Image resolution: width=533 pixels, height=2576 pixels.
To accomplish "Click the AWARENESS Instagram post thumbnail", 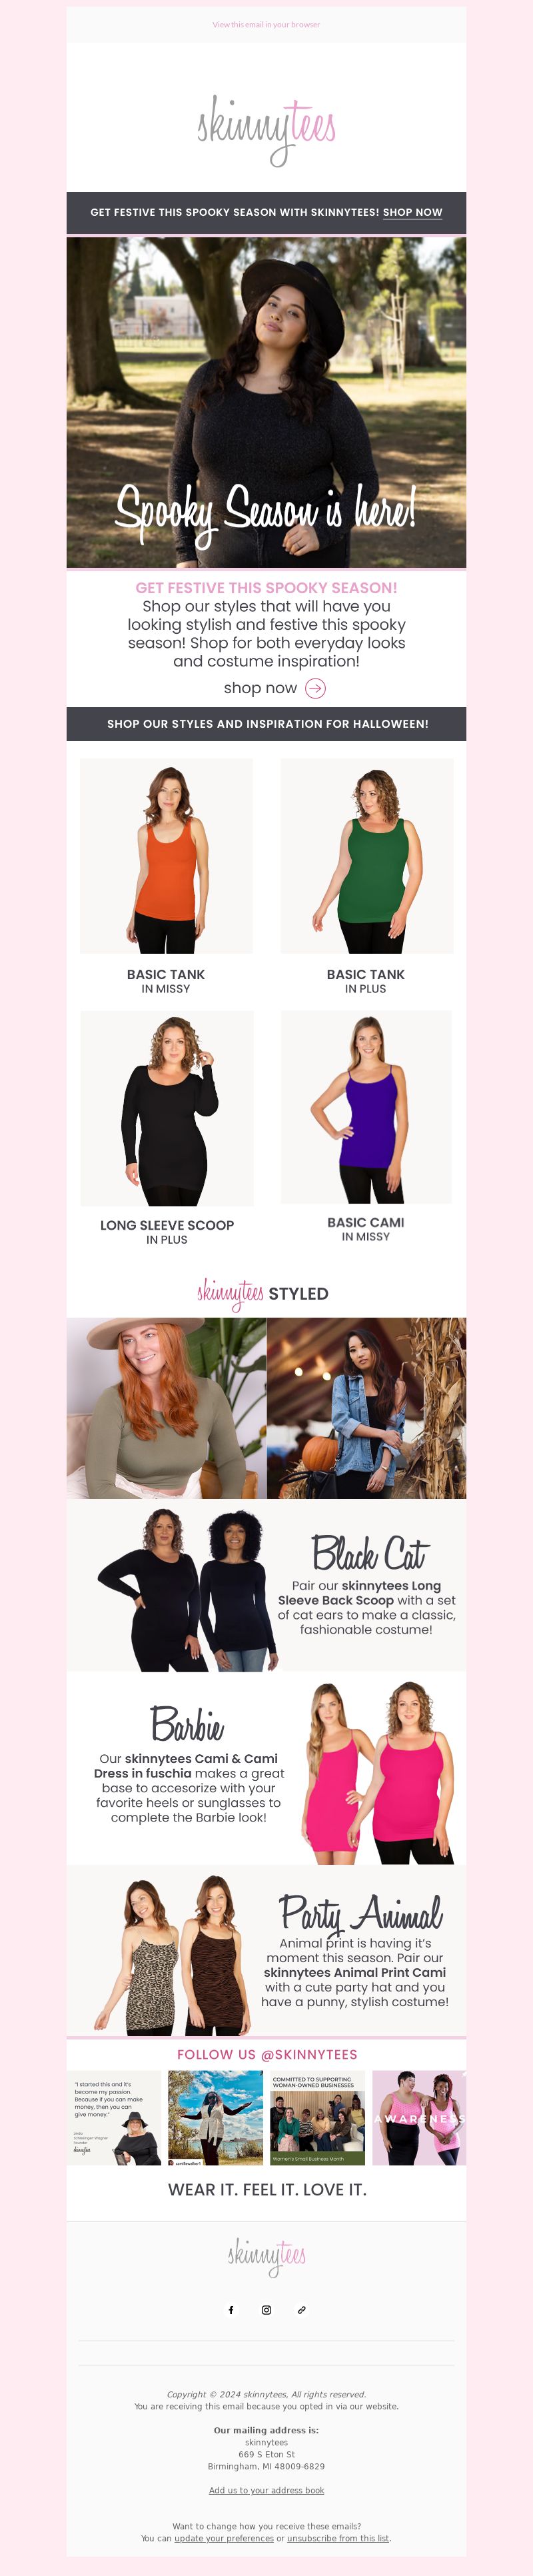I will [x=419, y=2117].
